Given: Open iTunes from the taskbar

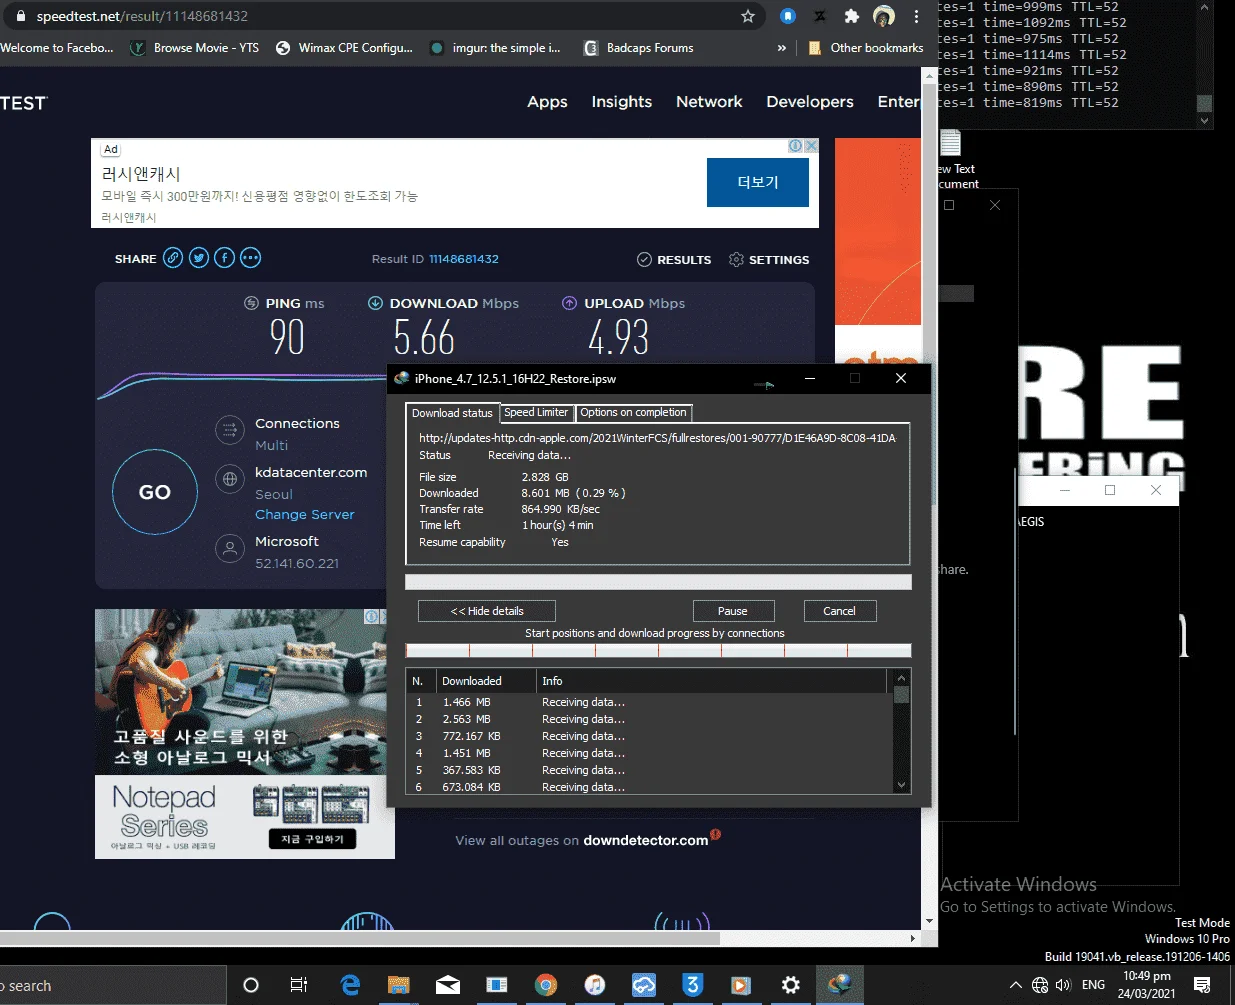Looking at the screenshot, I should (x=595, y=985).
